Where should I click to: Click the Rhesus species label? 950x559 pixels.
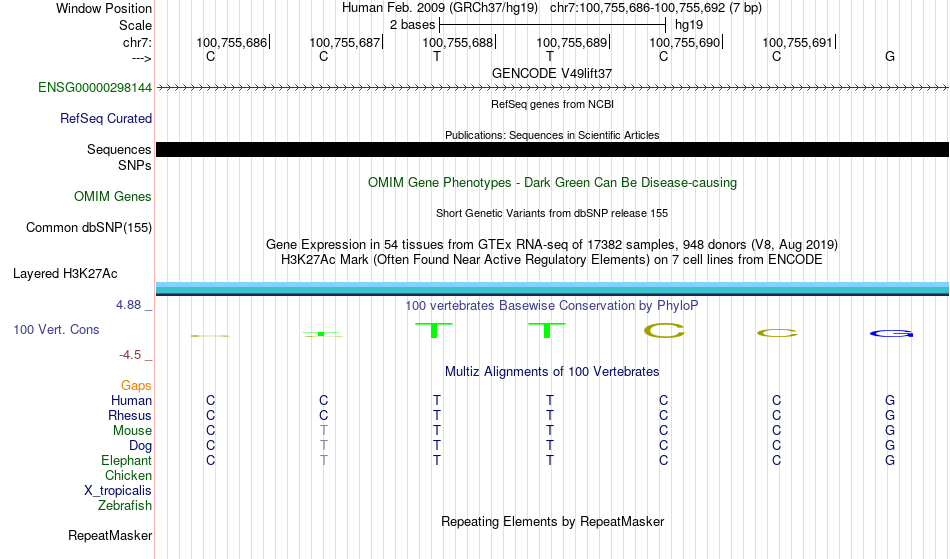[x=130, y=416]
